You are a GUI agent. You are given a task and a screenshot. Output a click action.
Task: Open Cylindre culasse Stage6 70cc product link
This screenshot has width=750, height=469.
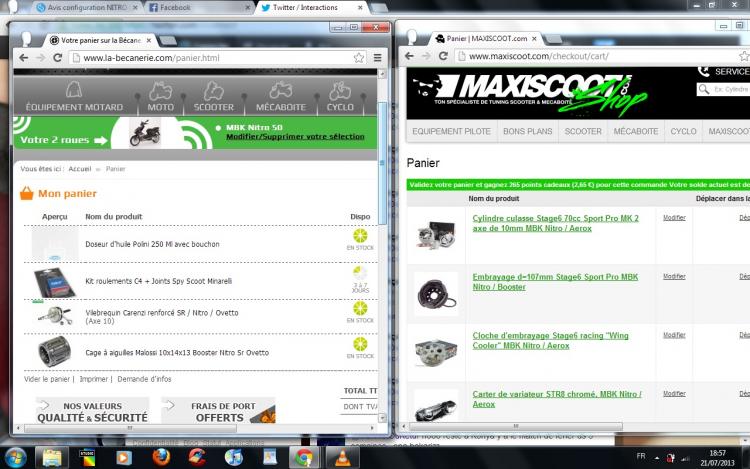[x=555, y=223]
